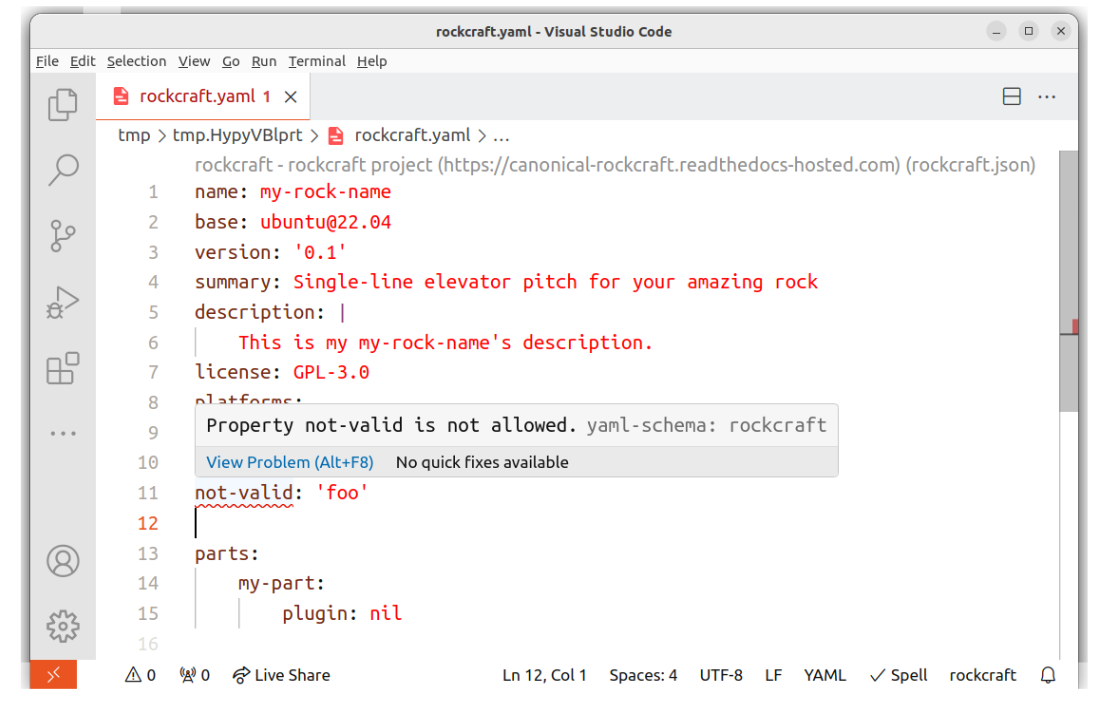
Task: Open the Edit menu
Action: 82,61
